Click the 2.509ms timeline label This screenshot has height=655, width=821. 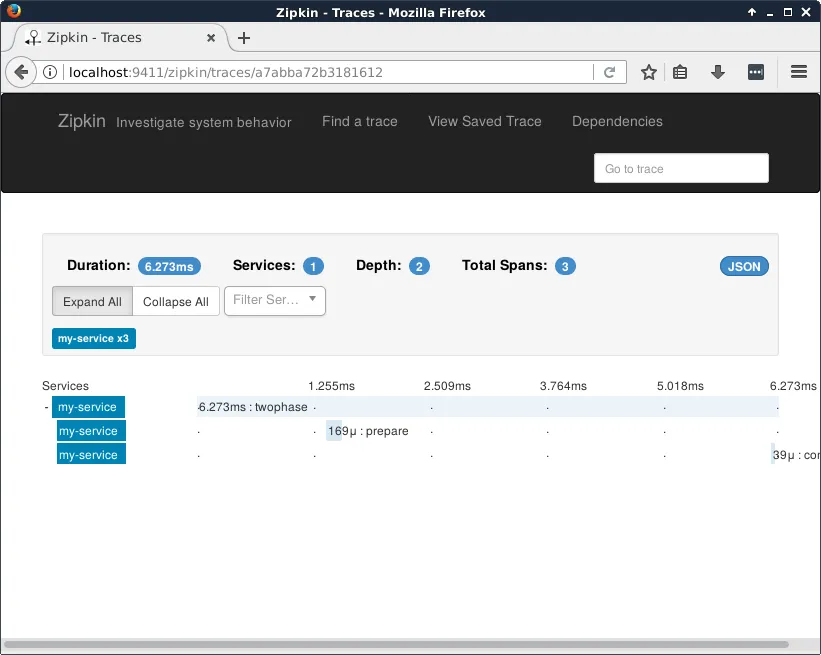(x=447, y=386)
